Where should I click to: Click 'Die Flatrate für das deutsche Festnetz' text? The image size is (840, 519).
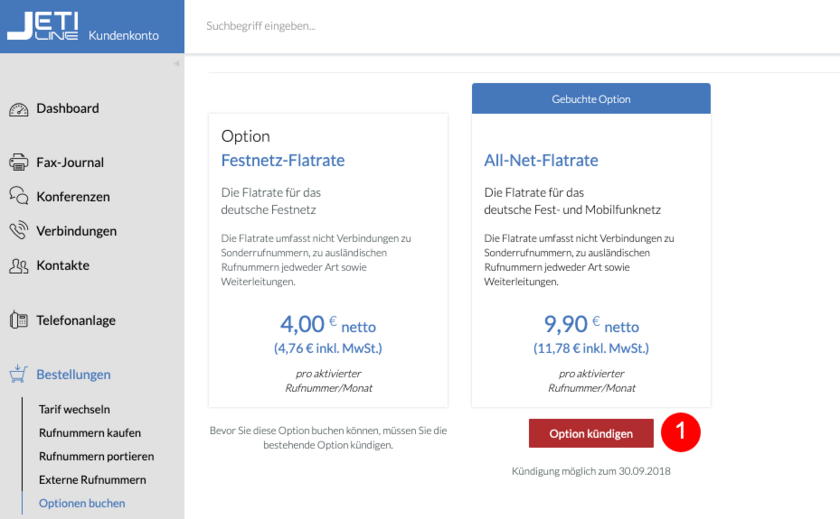(x=271, y=201)
